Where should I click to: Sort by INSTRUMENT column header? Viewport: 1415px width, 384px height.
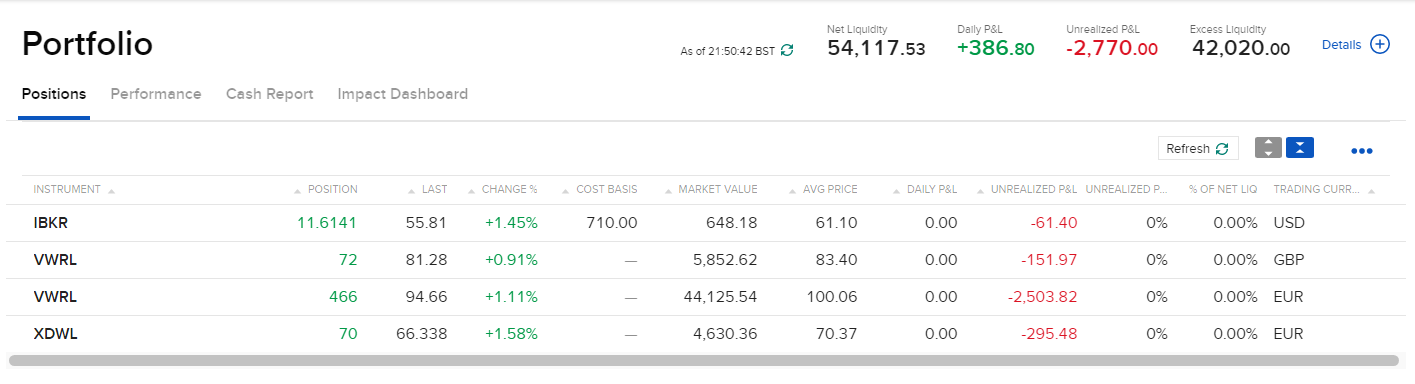tap(67, 189)
